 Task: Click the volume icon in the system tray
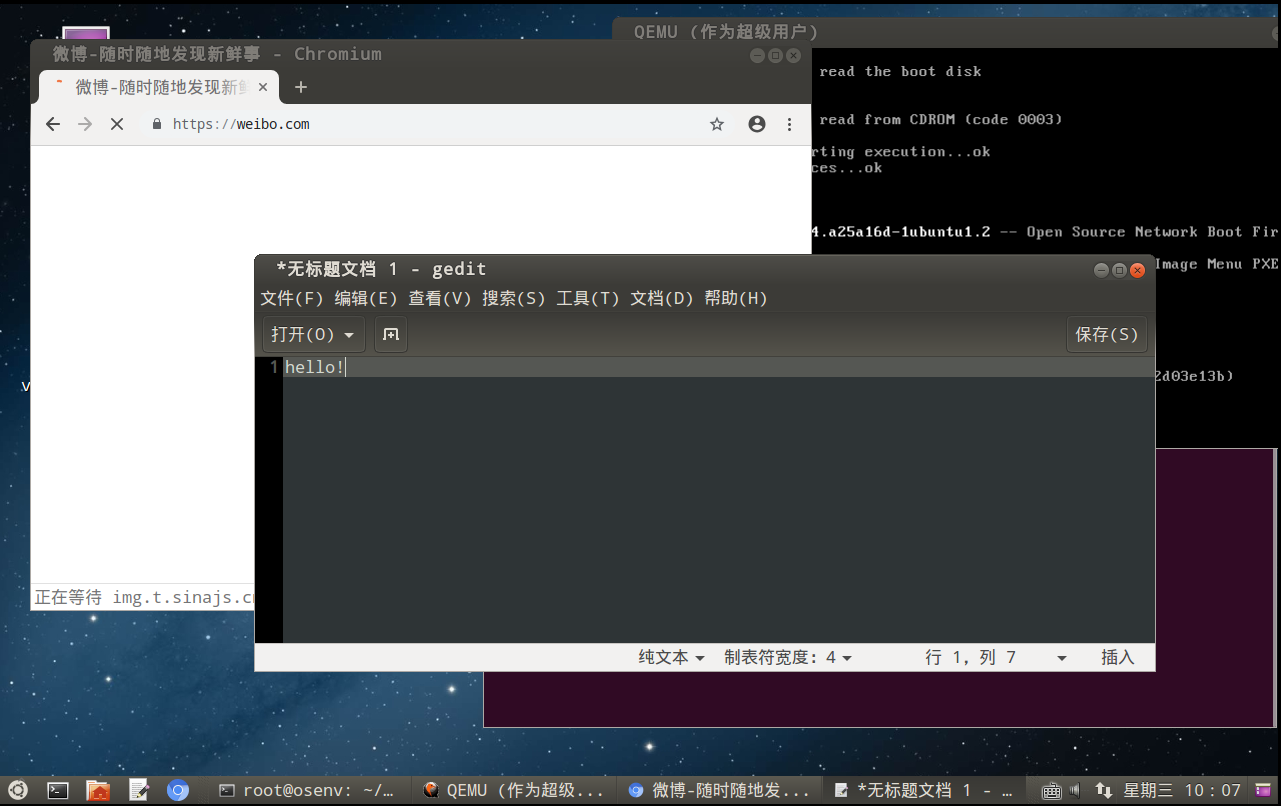pos(1074,790)
